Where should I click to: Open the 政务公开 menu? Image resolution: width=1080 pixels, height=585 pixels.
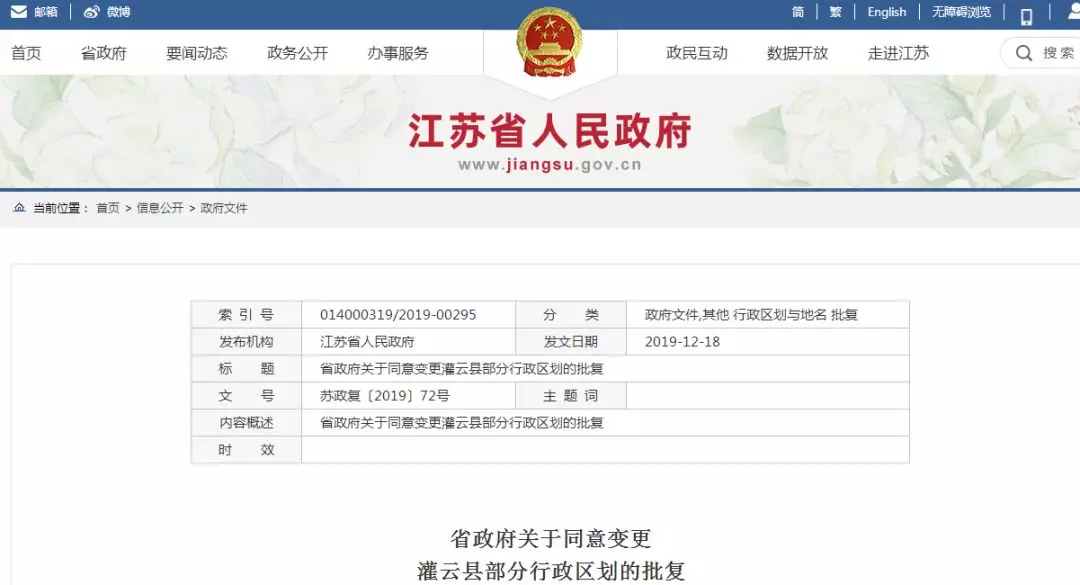[298, 53]
